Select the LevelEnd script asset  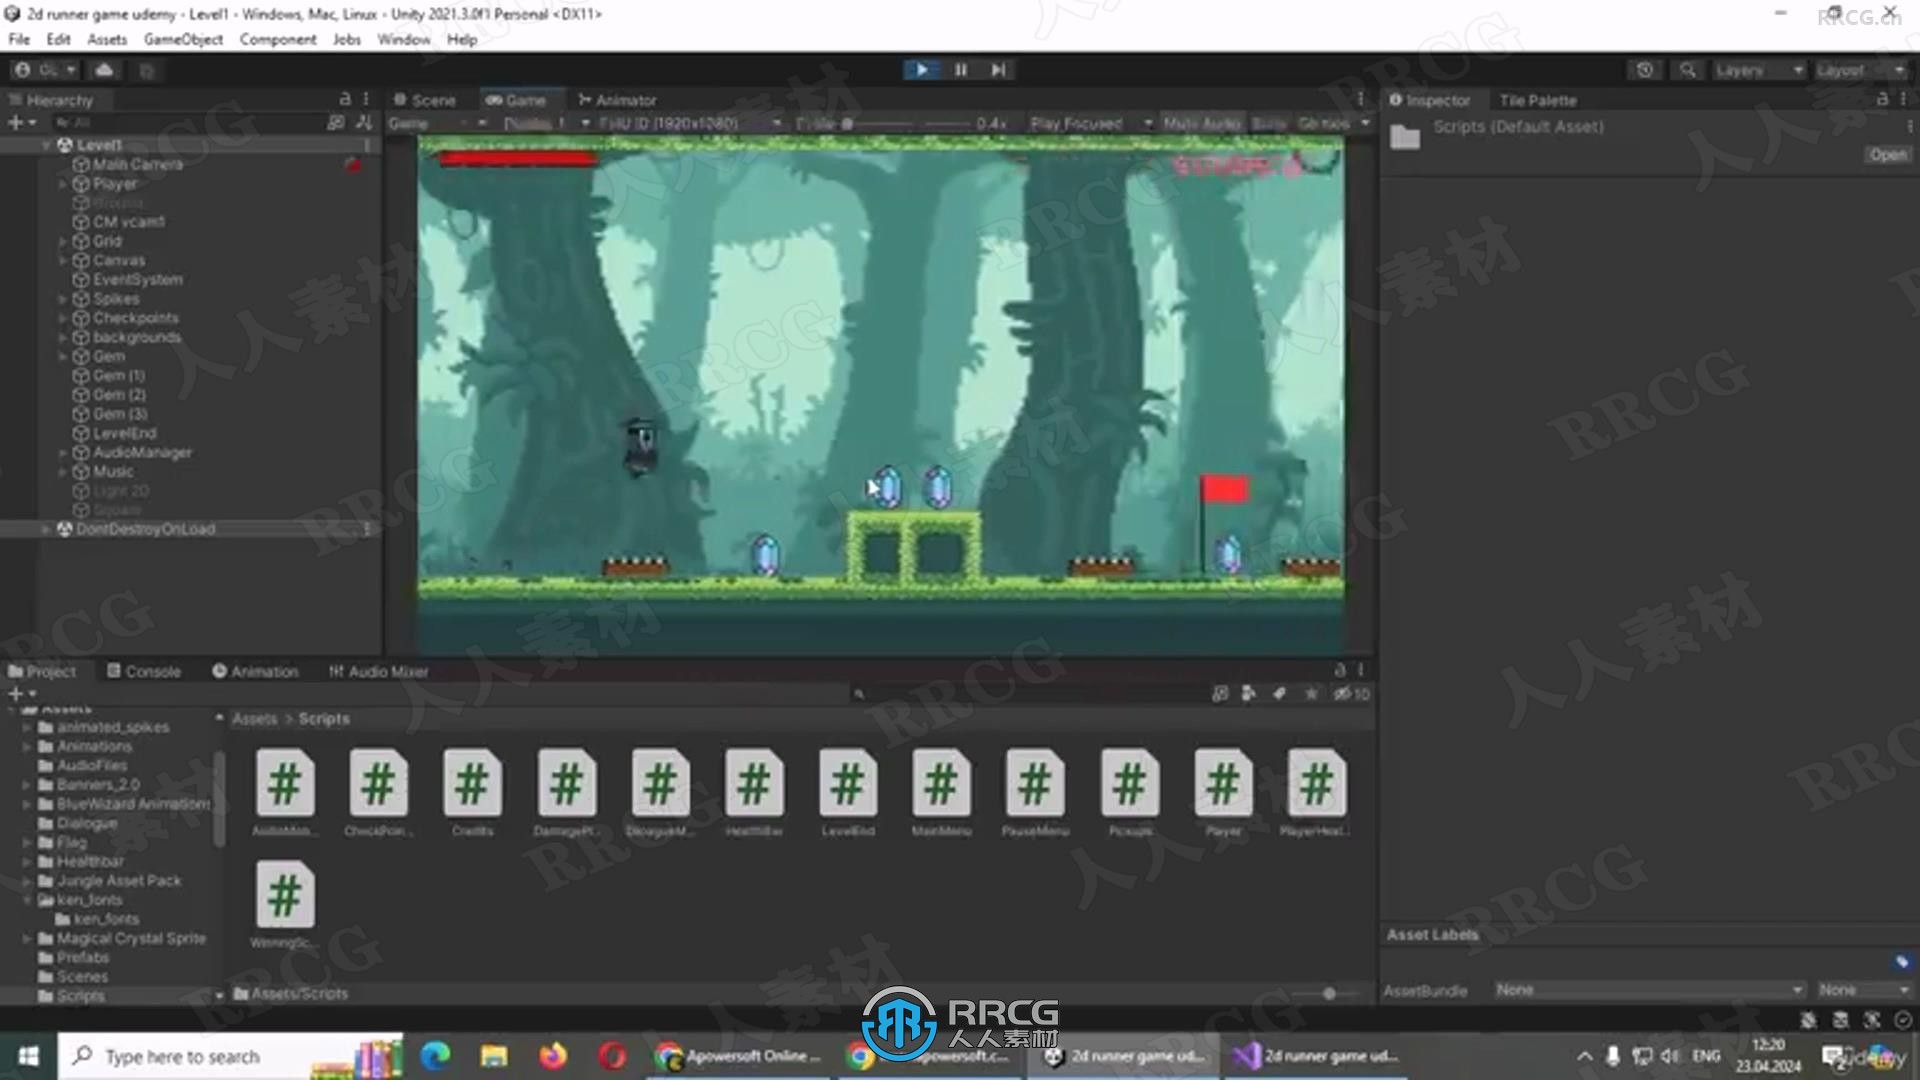[848, 792]
